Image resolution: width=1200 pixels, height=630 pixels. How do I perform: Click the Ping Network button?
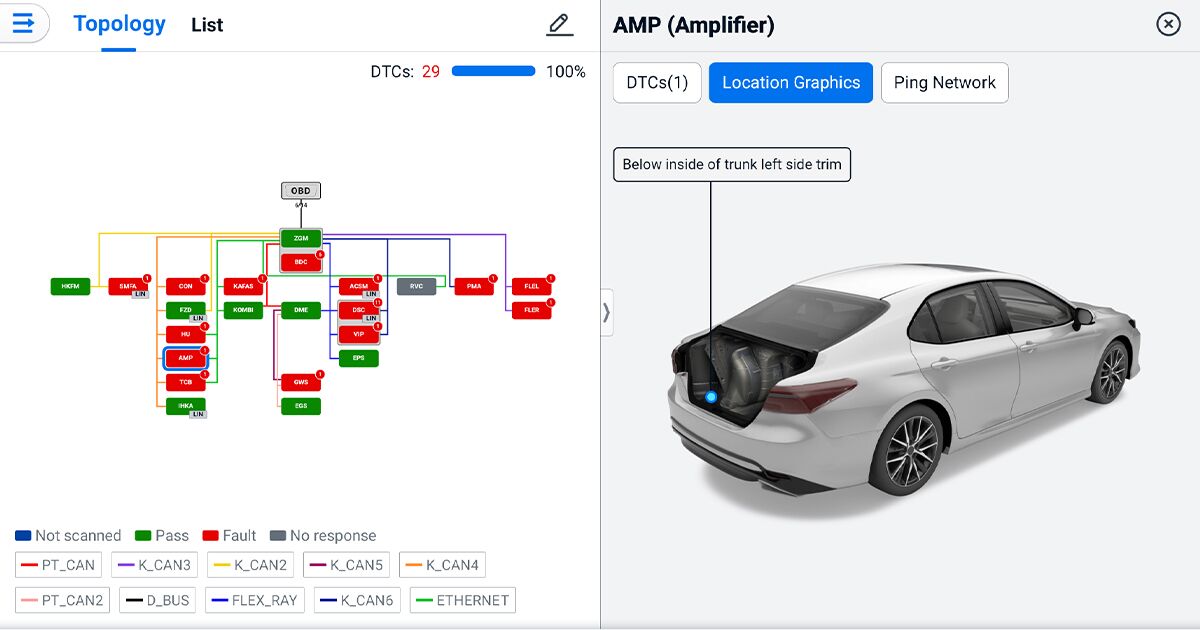[x=944, y=83]
